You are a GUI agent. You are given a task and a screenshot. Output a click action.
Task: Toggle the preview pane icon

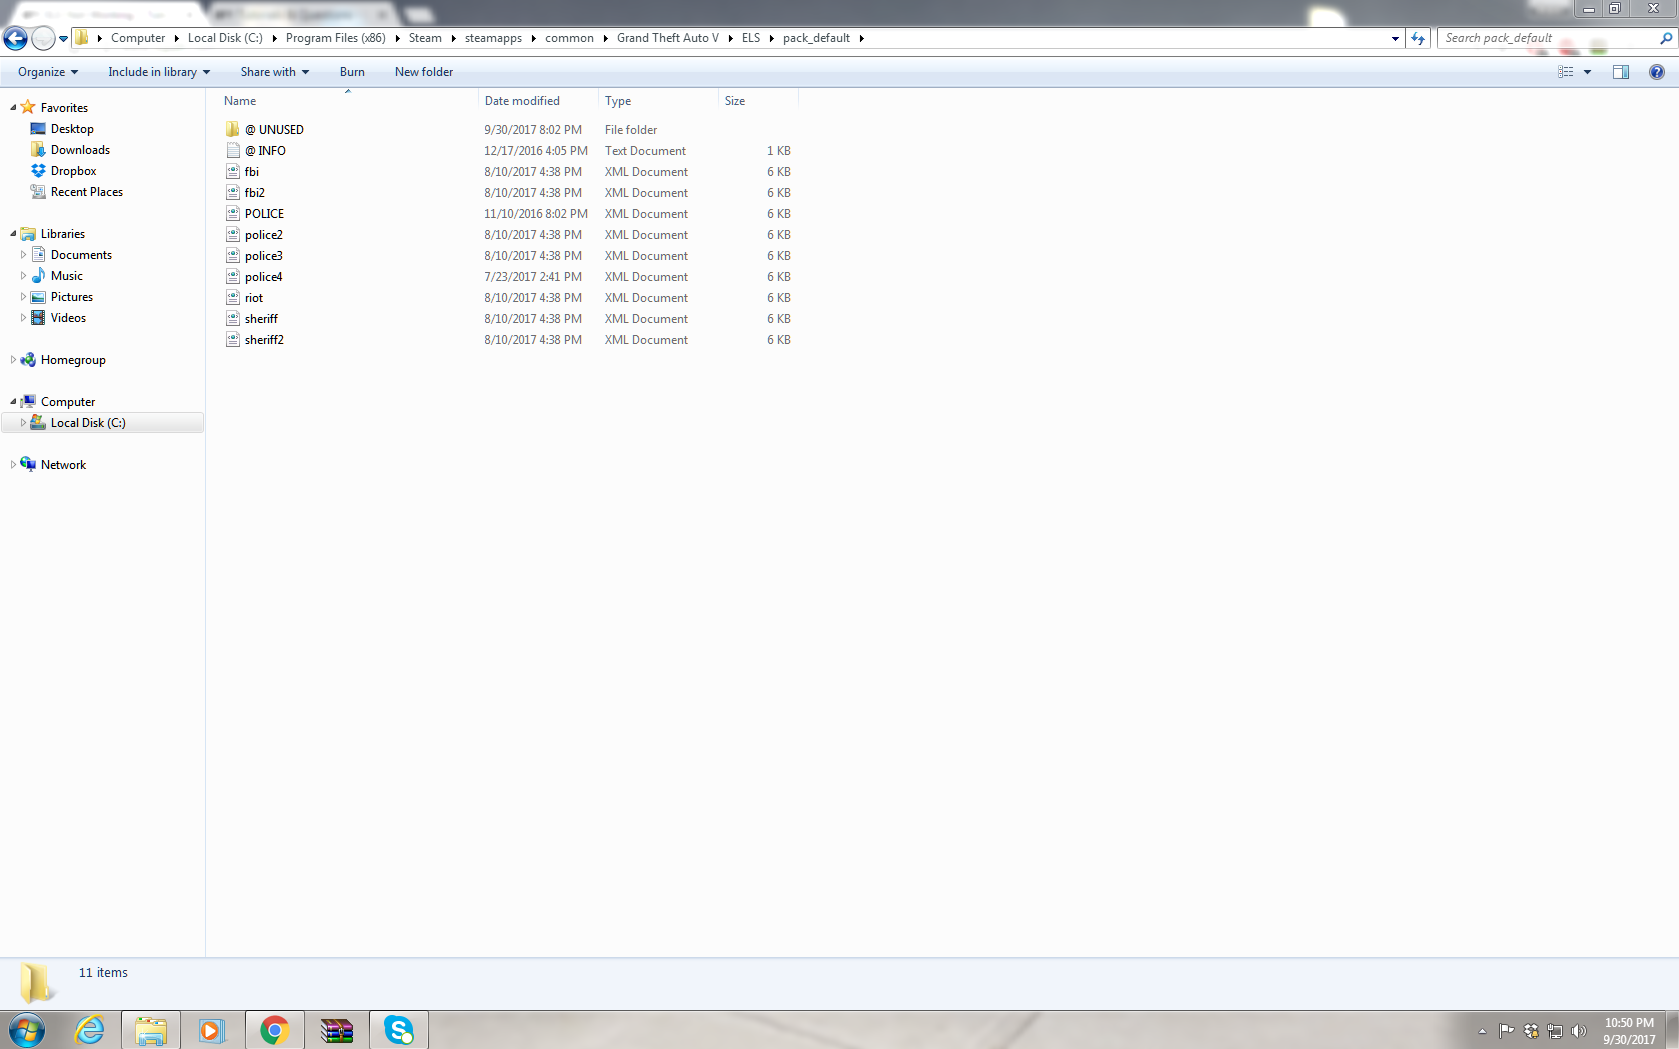tap(1621, 72)
